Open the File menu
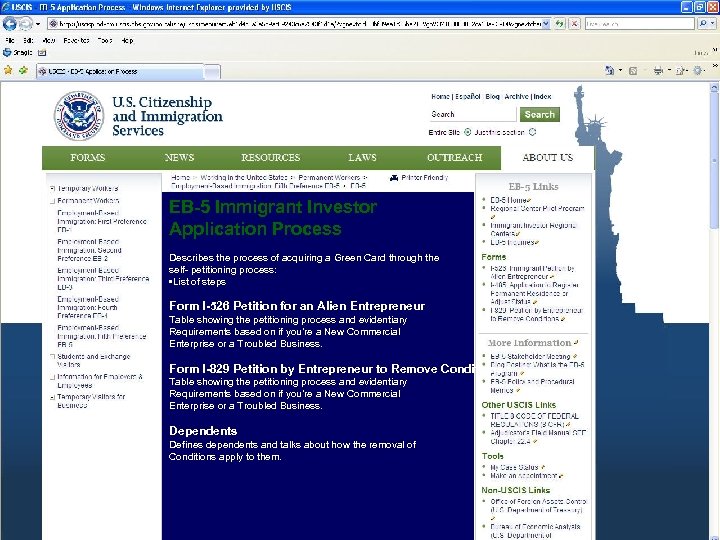Viewport: 720px width, 540px height. pos(10,40)
